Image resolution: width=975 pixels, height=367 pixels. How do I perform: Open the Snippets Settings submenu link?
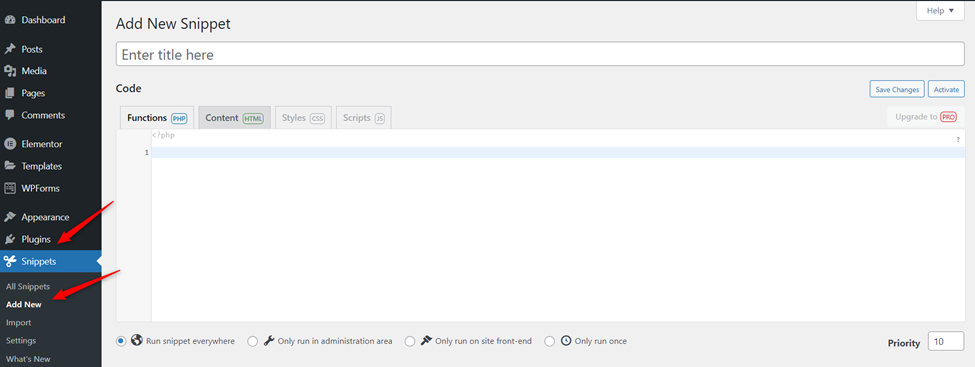[21, 341]
